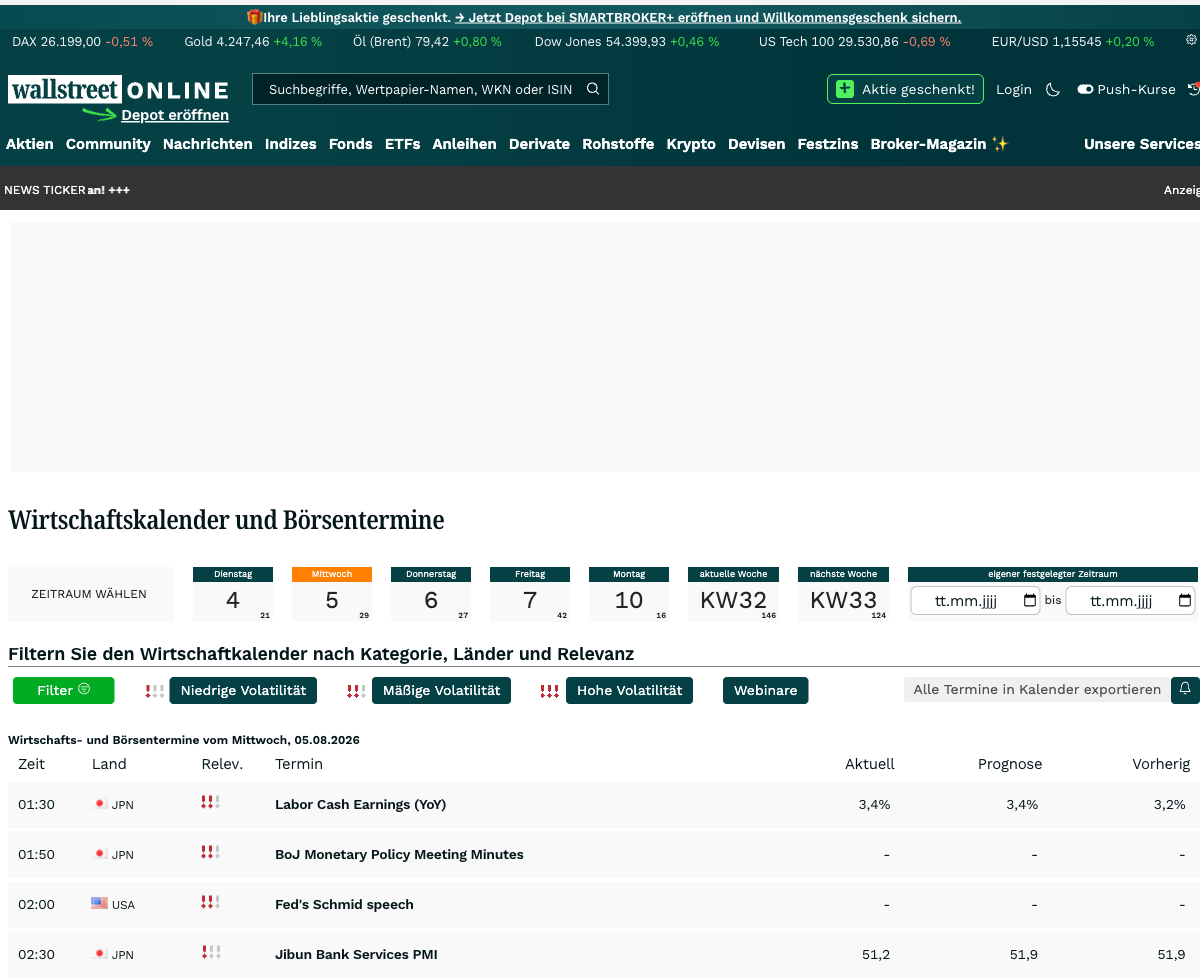
Task: Click the wallstreet ONLINE logo
Action: [x=118, y=90]
